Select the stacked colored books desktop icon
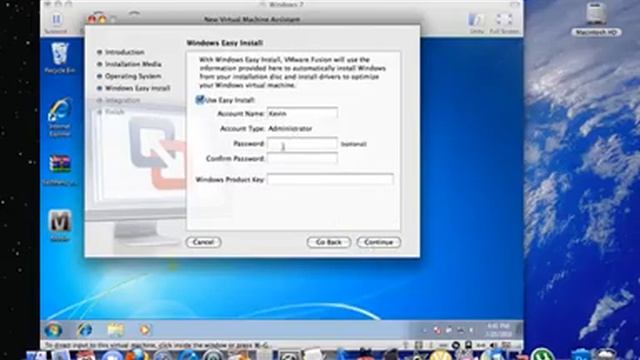The image size is (640, 360). (60, 169)
